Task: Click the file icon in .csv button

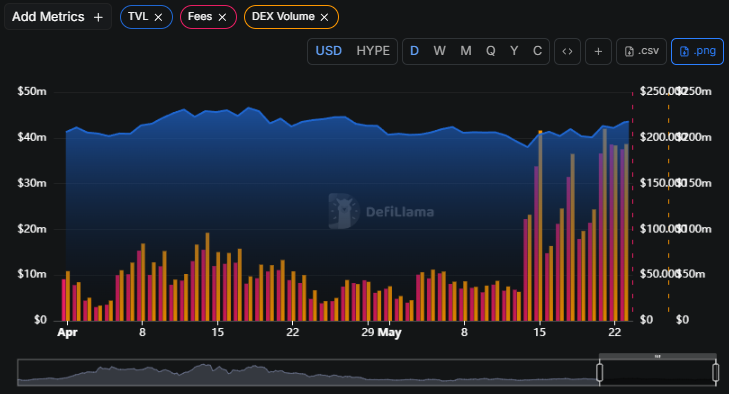Action: coord(629,52)
